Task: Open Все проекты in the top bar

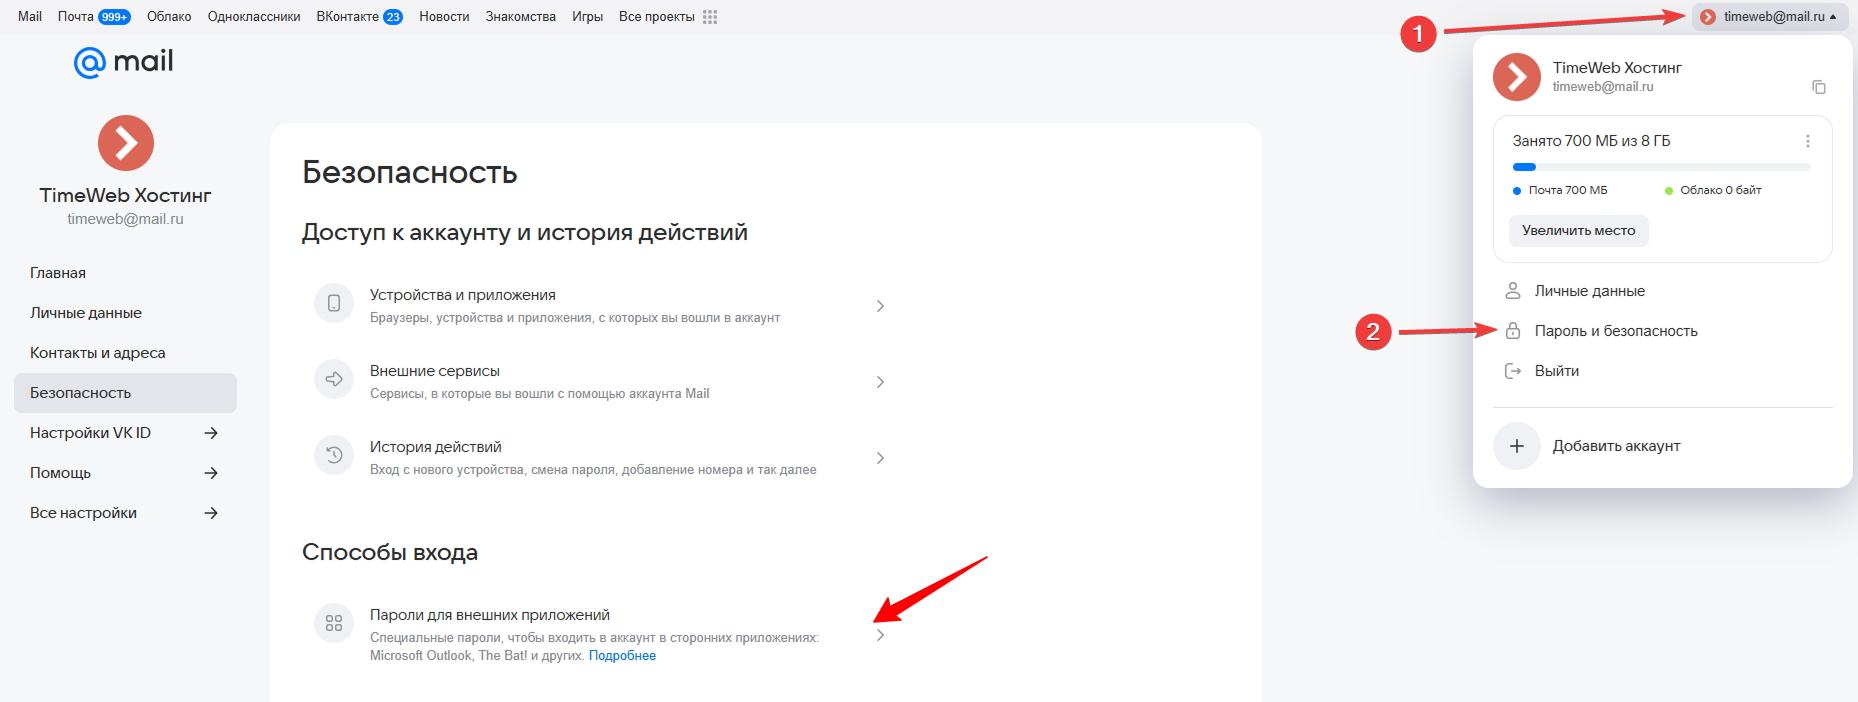Action: 657,17
